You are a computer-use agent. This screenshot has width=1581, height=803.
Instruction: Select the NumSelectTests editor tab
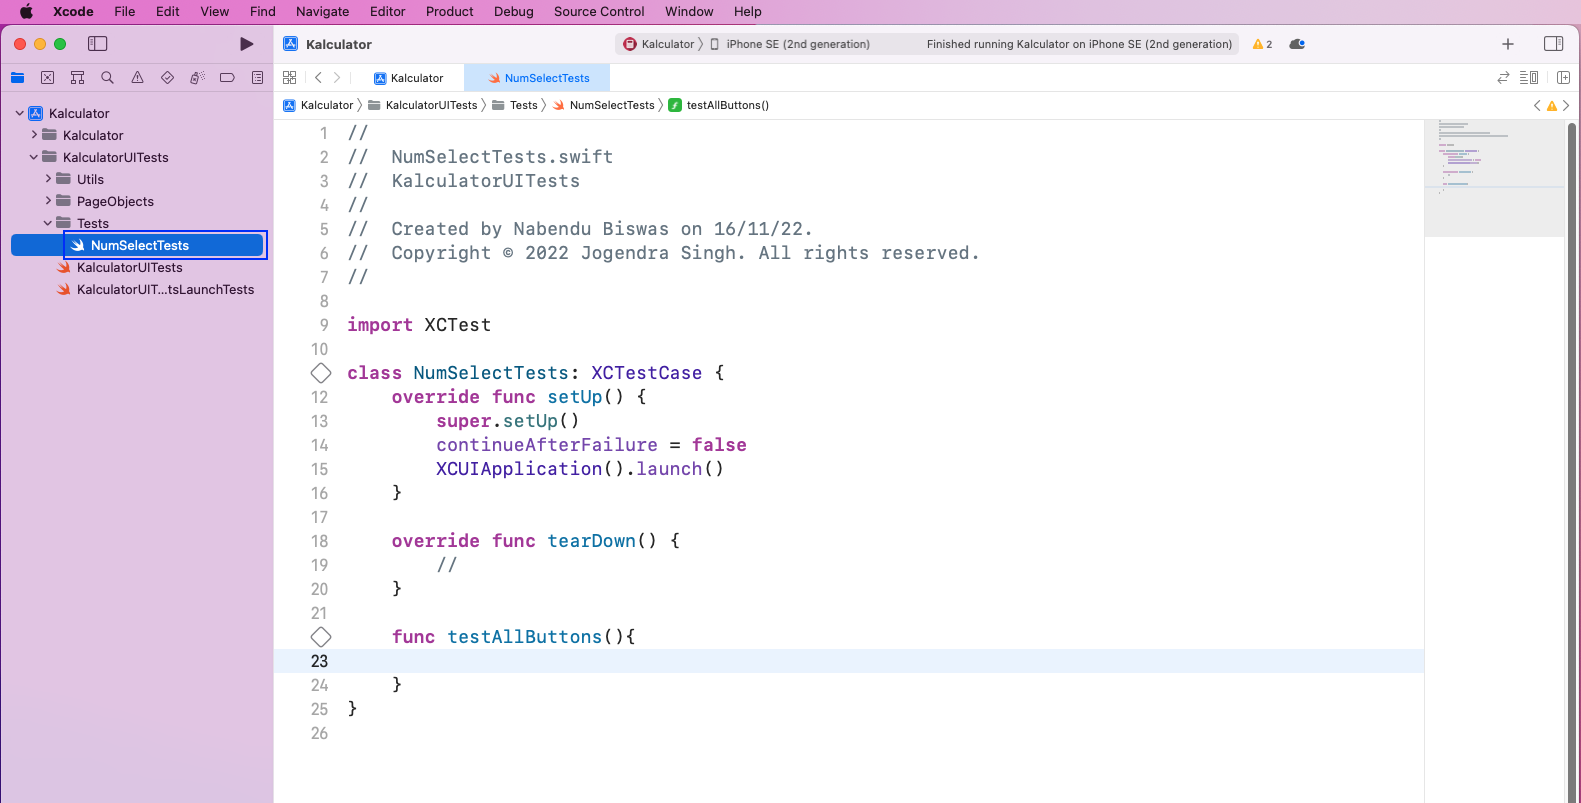click(x=538, y=78)
